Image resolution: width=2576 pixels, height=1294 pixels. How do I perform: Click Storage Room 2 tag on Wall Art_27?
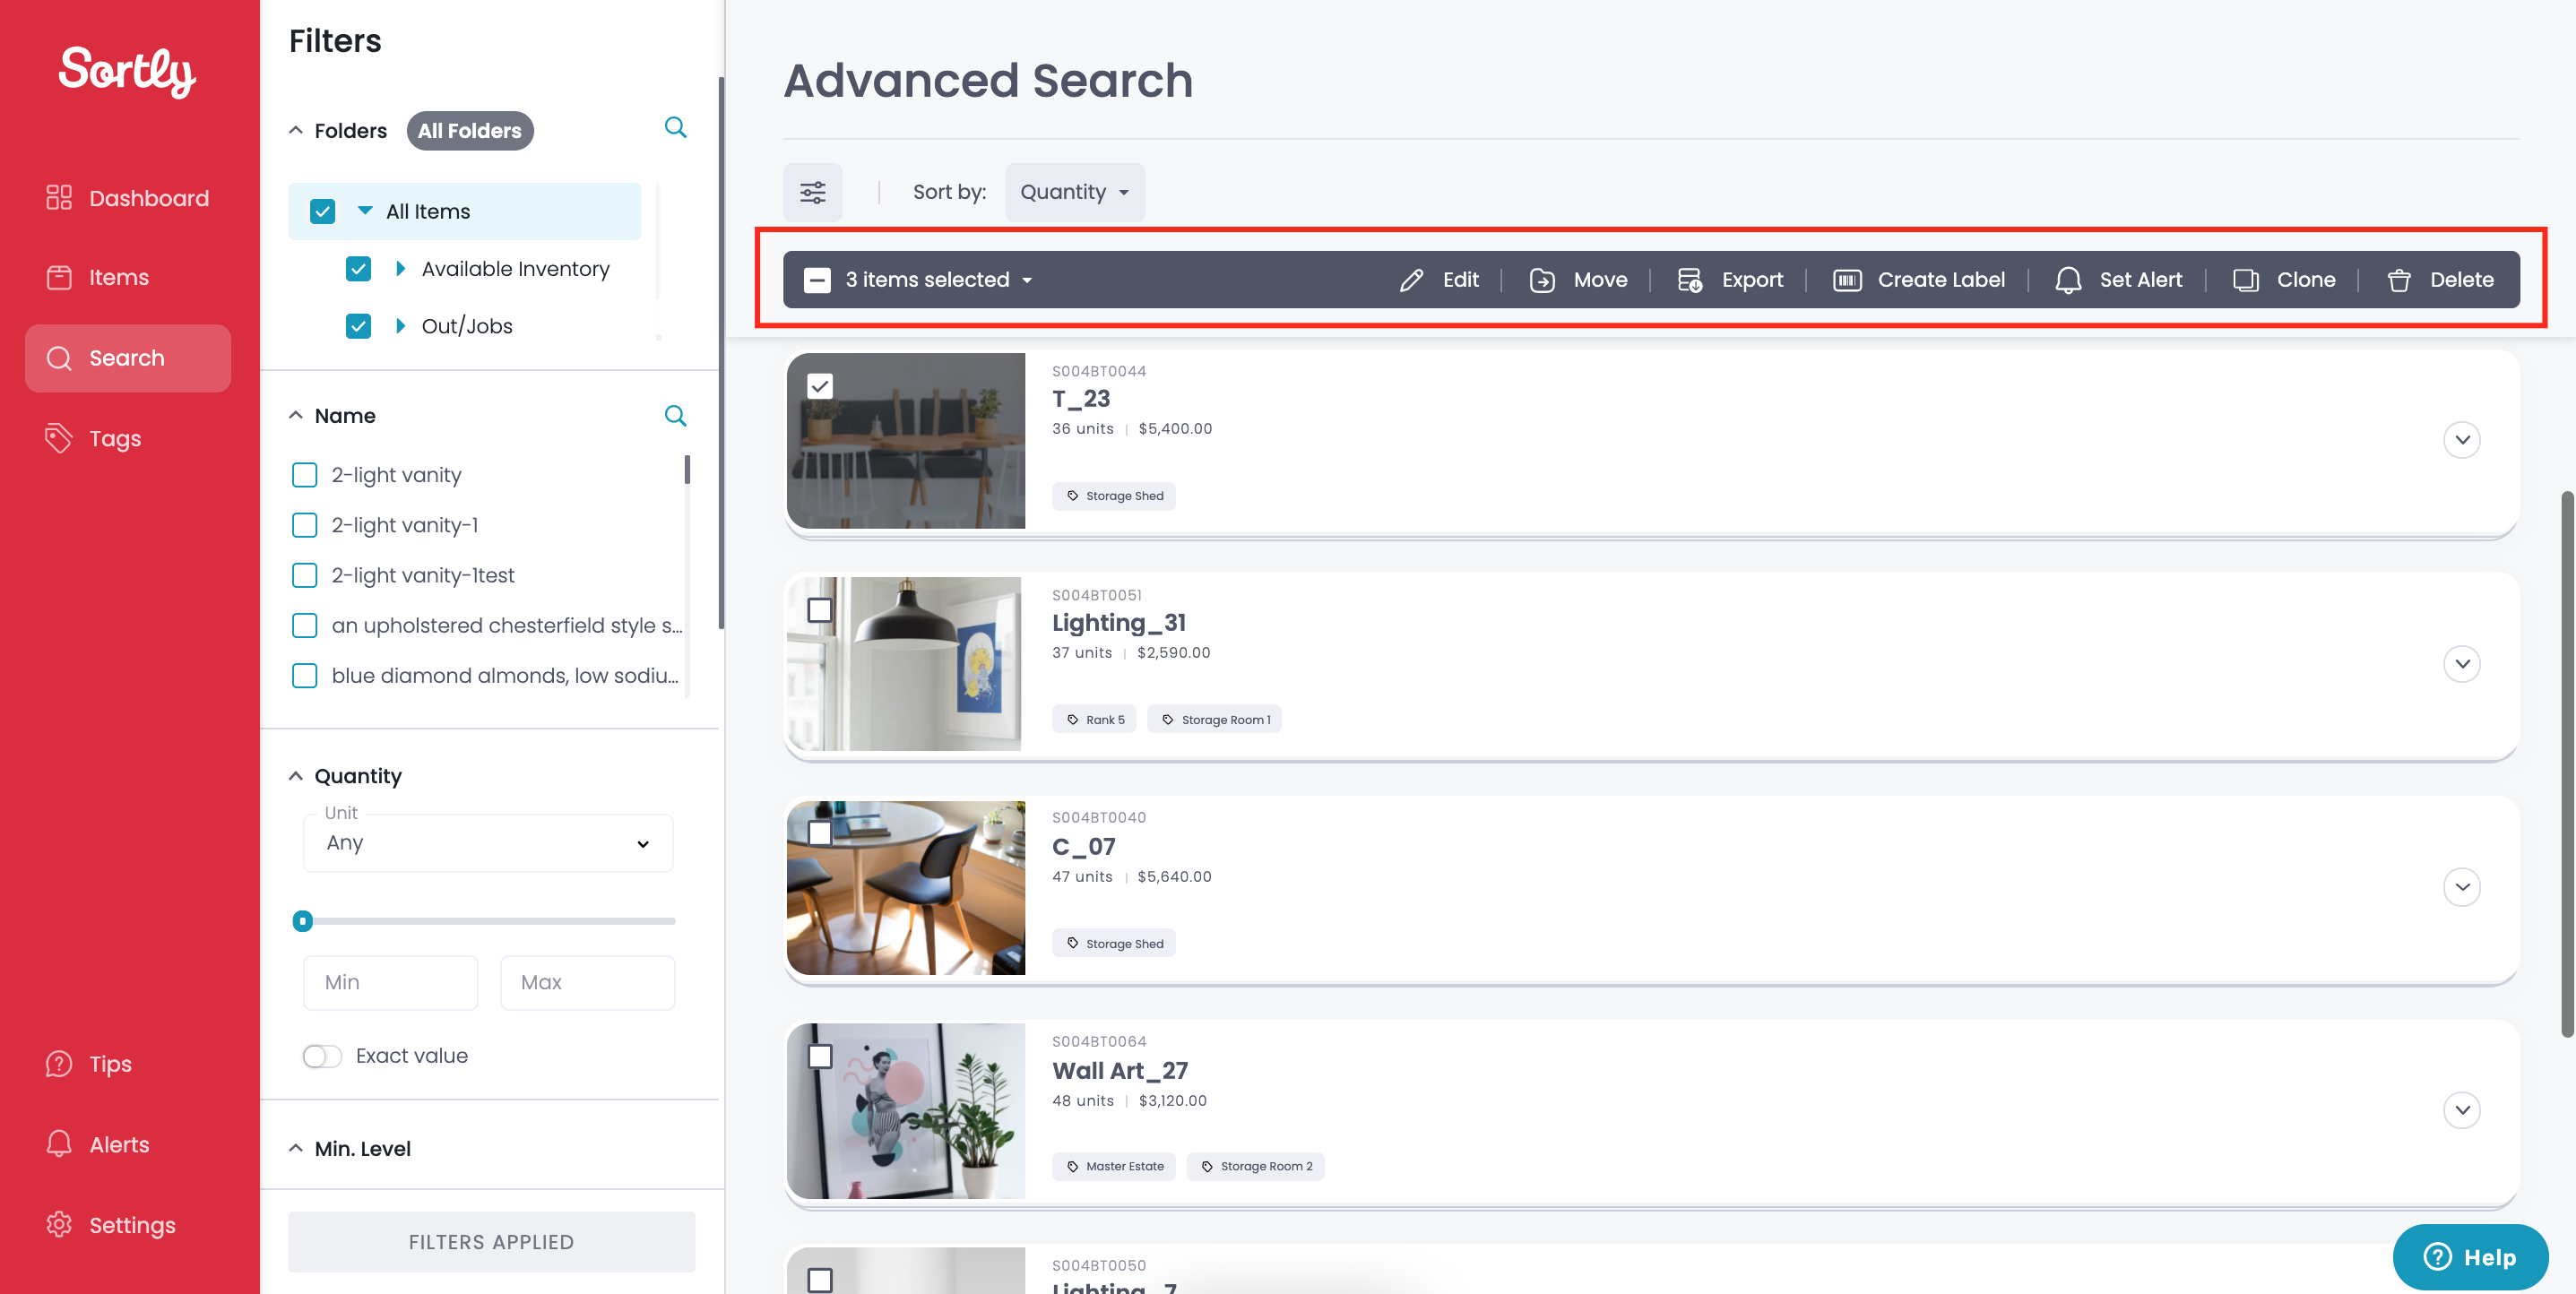1256,1166
